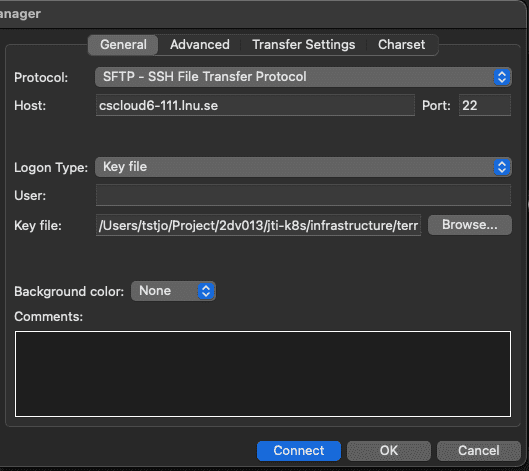Screen dimensions: 529x471
Task: Open the Transfer Settings tab
Action: click(x=304, y=45)
